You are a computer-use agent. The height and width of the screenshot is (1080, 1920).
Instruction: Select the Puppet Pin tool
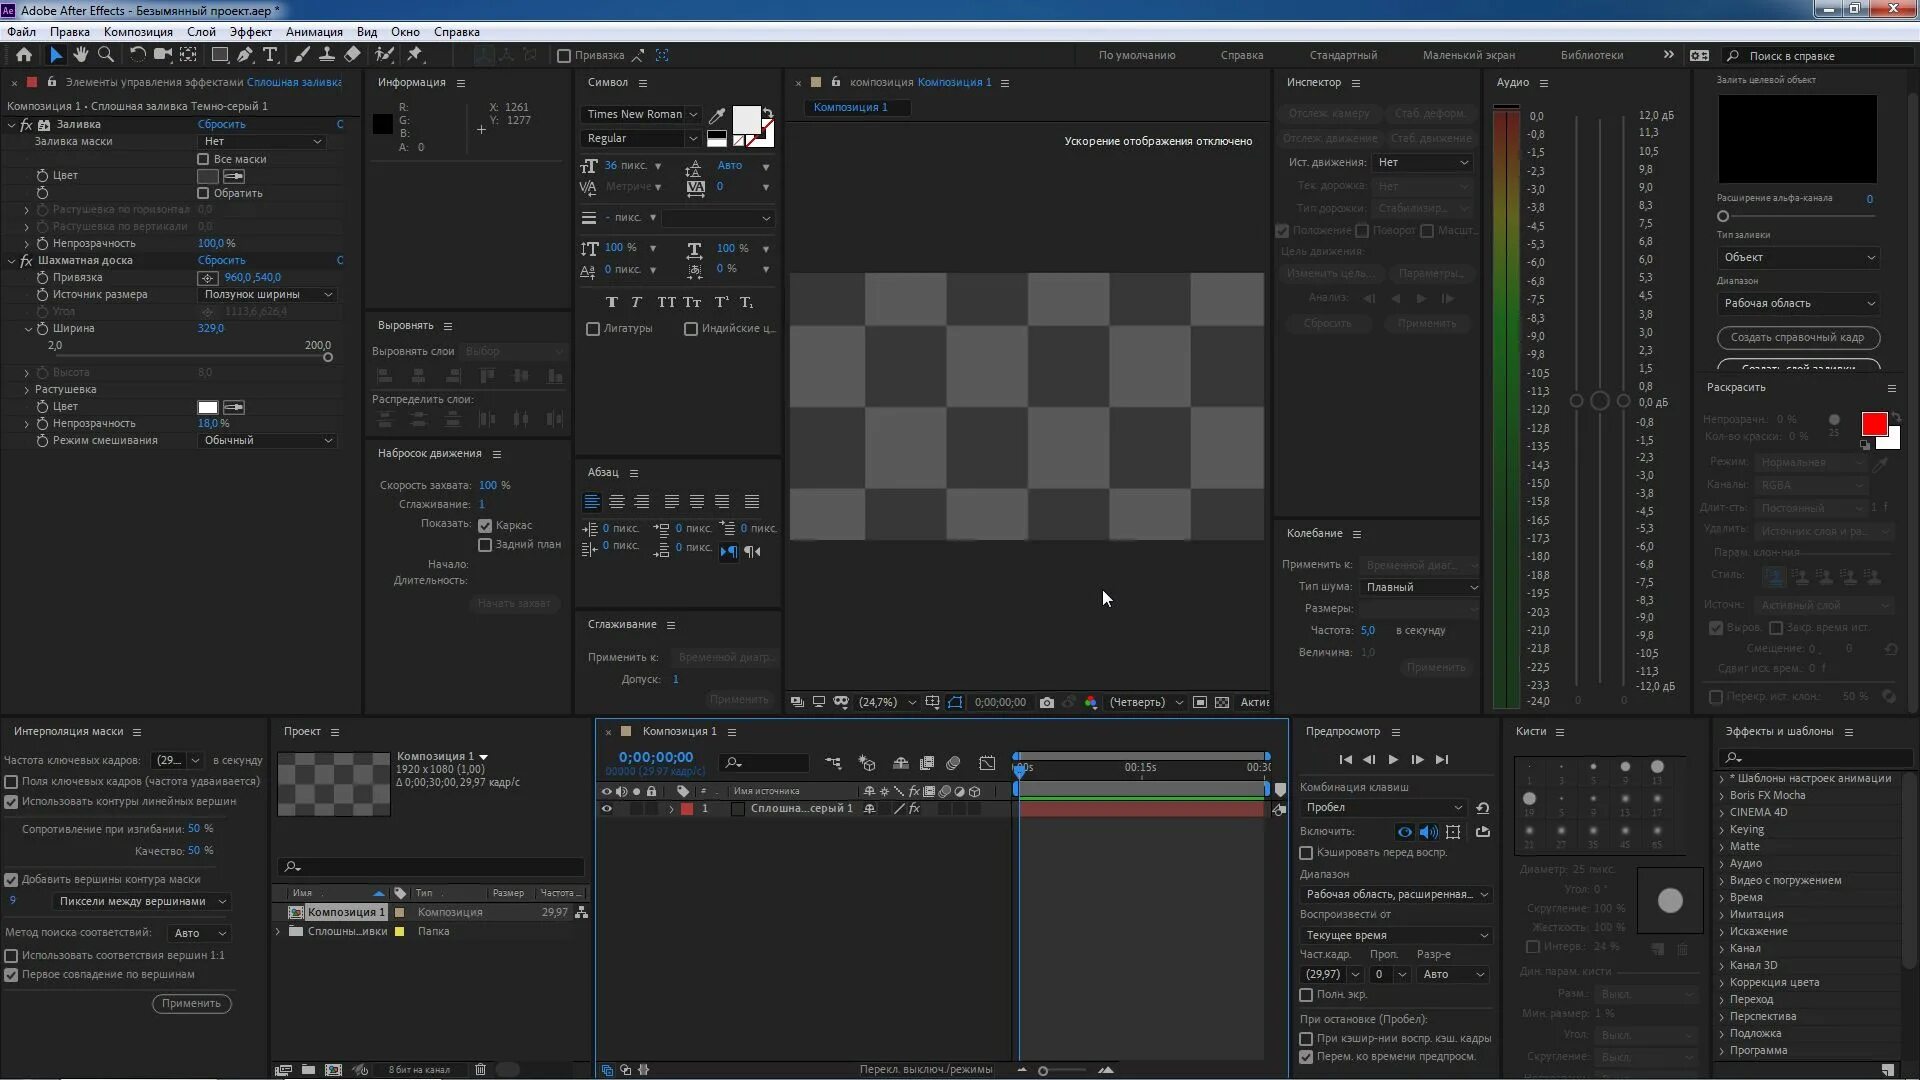click(x=415, y=55)
